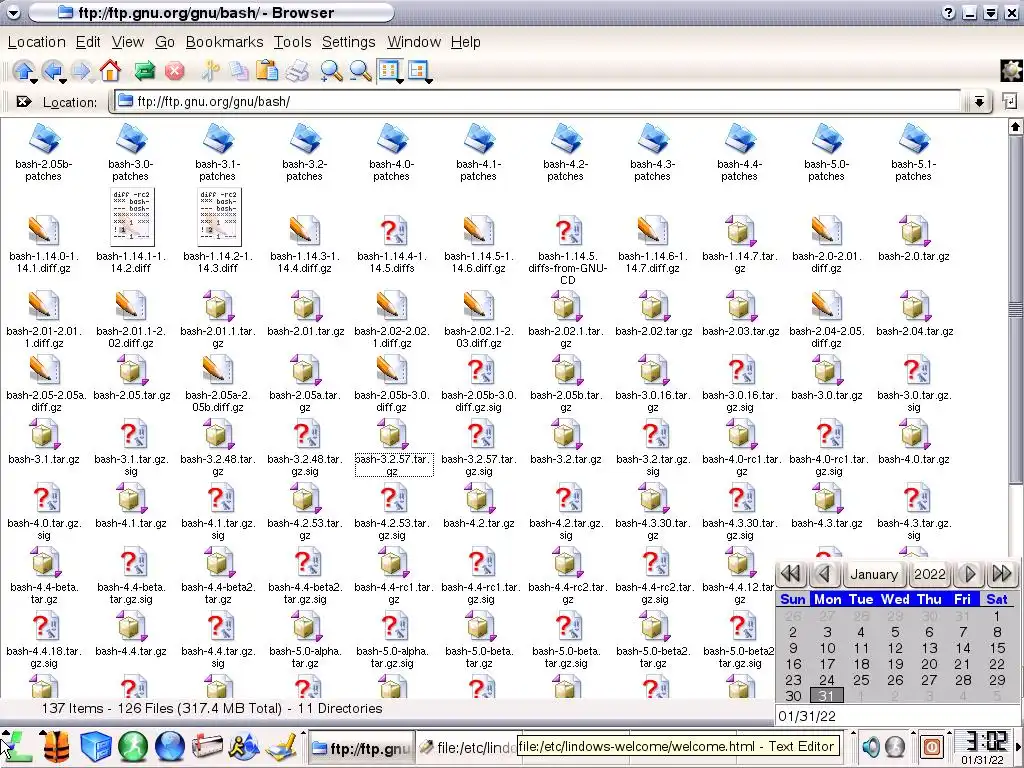Paste with the clipboard icon
The height and width of the screenshot is (768, 1024).
coord(267,70)
